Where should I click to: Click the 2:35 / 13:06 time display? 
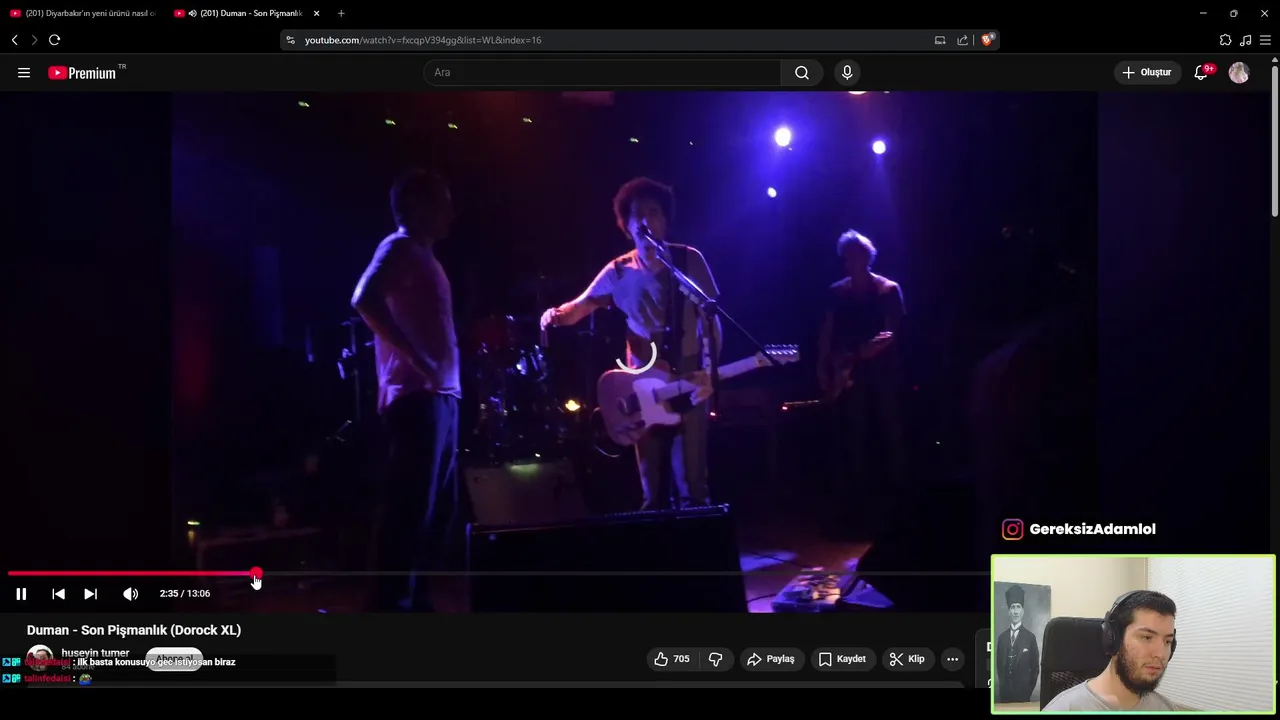(x=185, y=594)
